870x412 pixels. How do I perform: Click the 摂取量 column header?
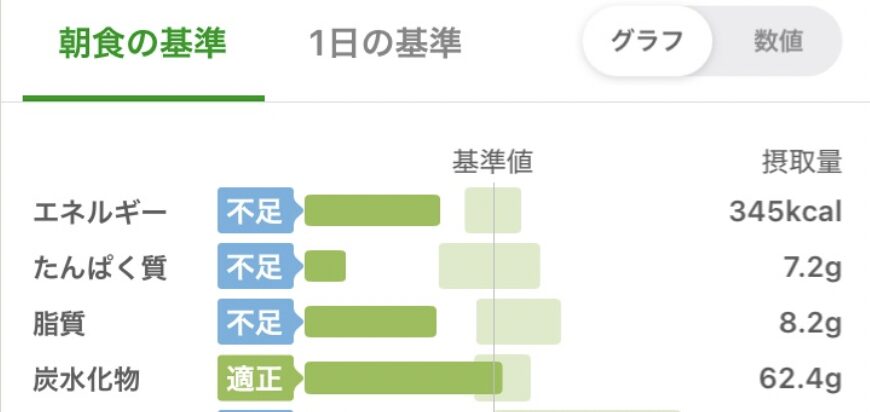coord(802,162)
